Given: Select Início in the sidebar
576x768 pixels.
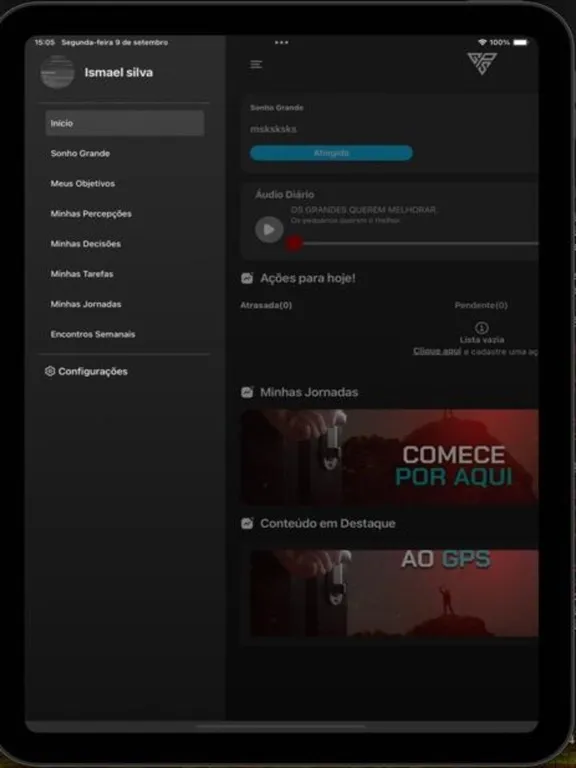Looking at the screenshot, I should pos(125,123).
